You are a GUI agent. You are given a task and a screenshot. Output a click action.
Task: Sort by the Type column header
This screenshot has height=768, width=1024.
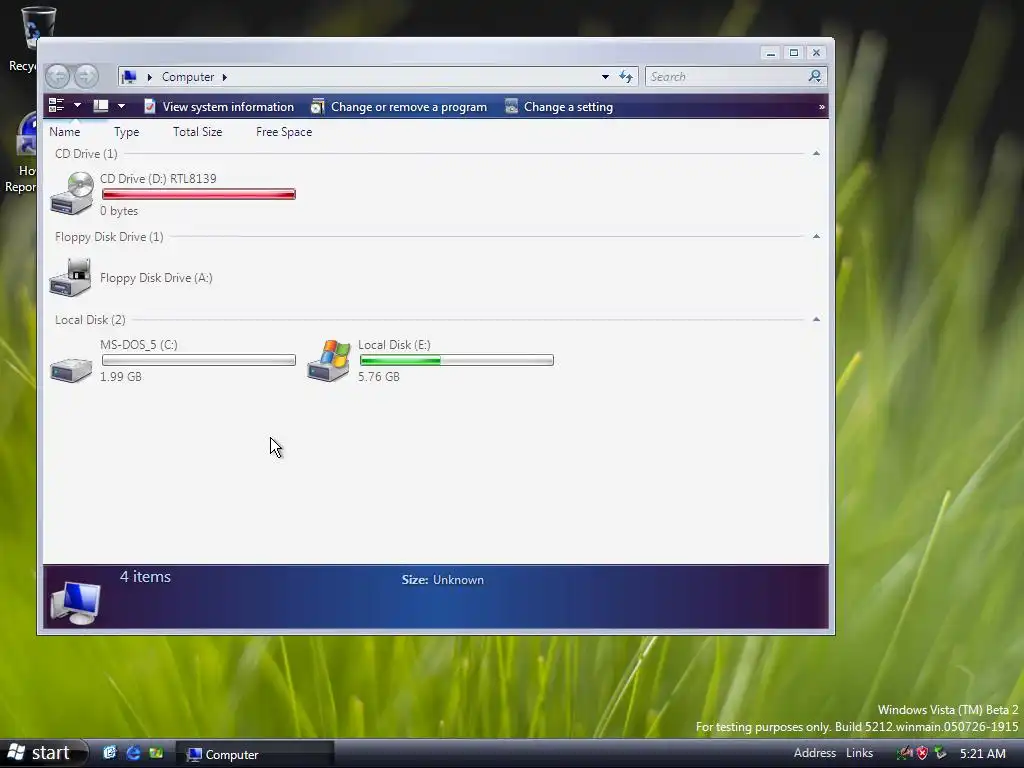point(127,132)
